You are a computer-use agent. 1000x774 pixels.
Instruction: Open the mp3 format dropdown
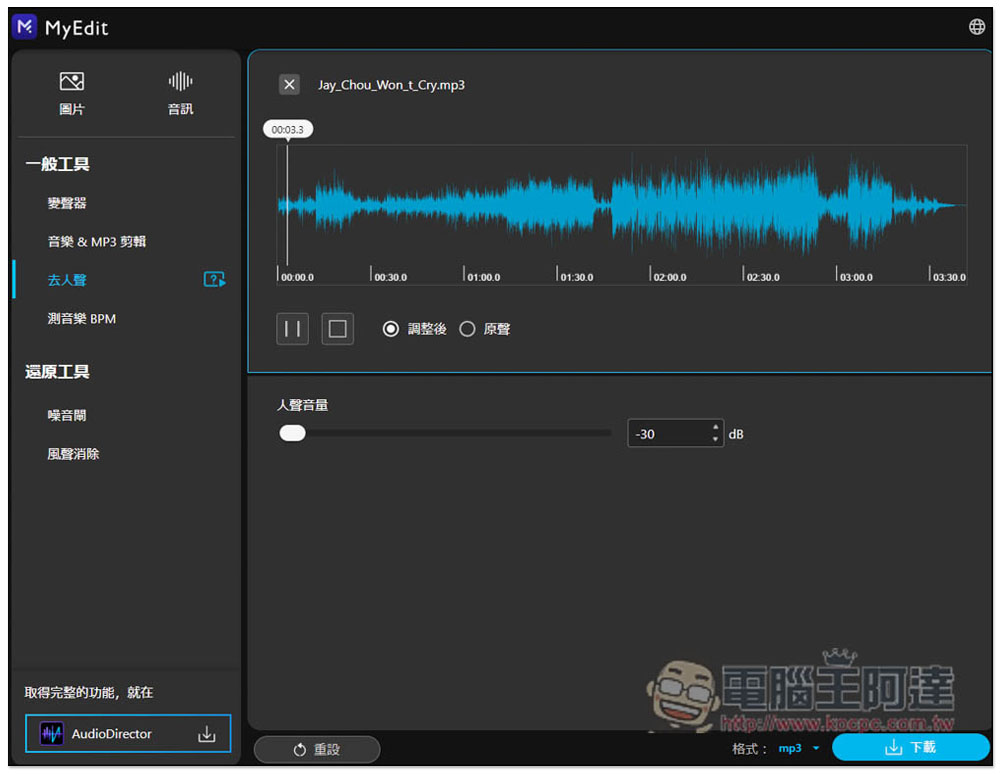[799, 748]
